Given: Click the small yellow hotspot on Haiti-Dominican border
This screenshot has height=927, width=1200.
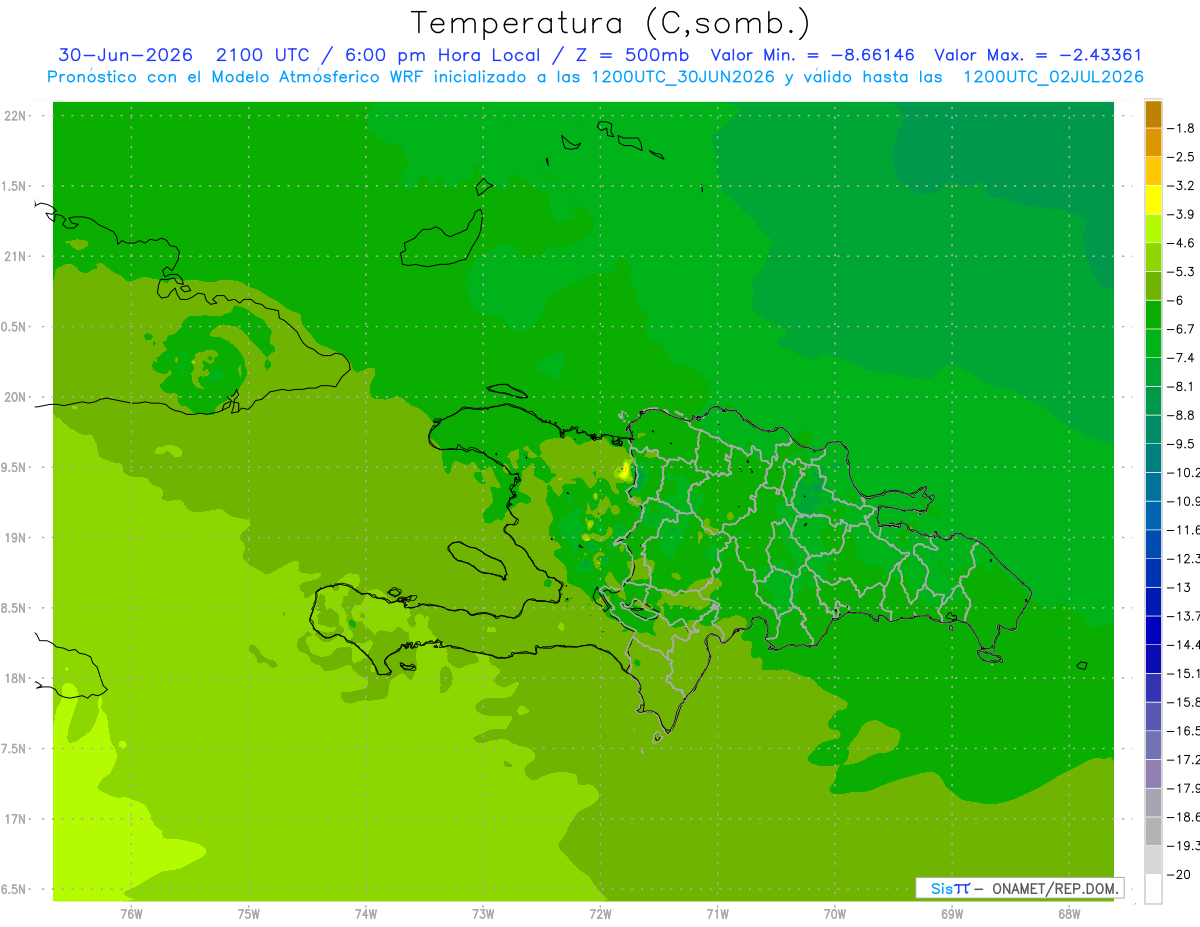Looking at the screenshot, I should point(624,470).
